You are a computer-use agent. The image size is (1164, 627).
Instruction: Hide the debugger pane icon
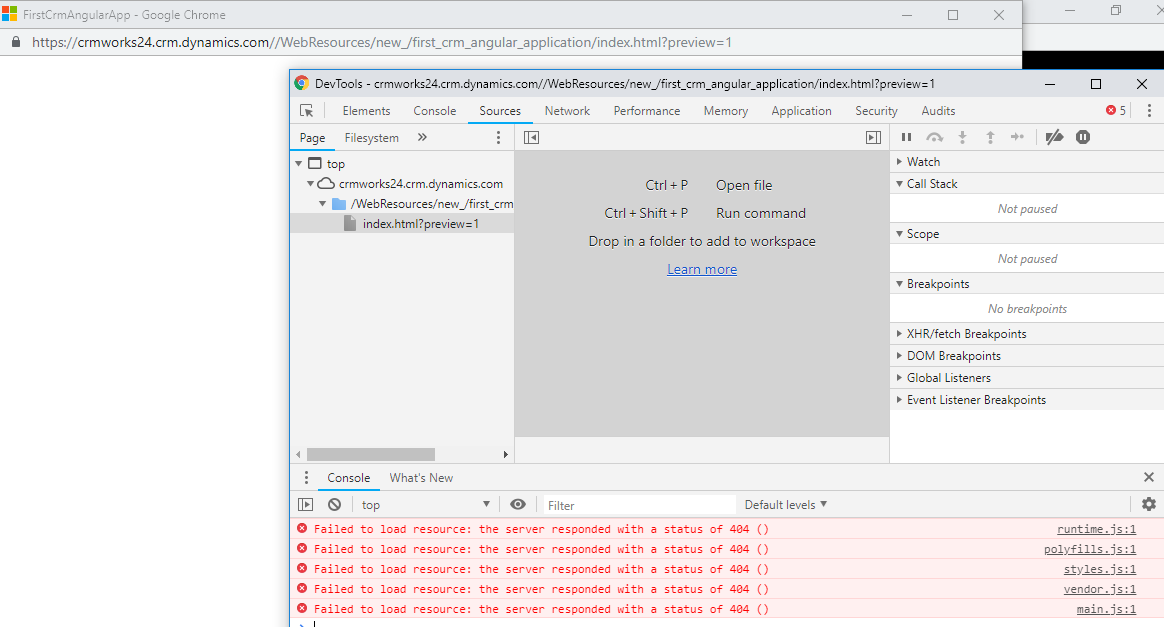873,138
